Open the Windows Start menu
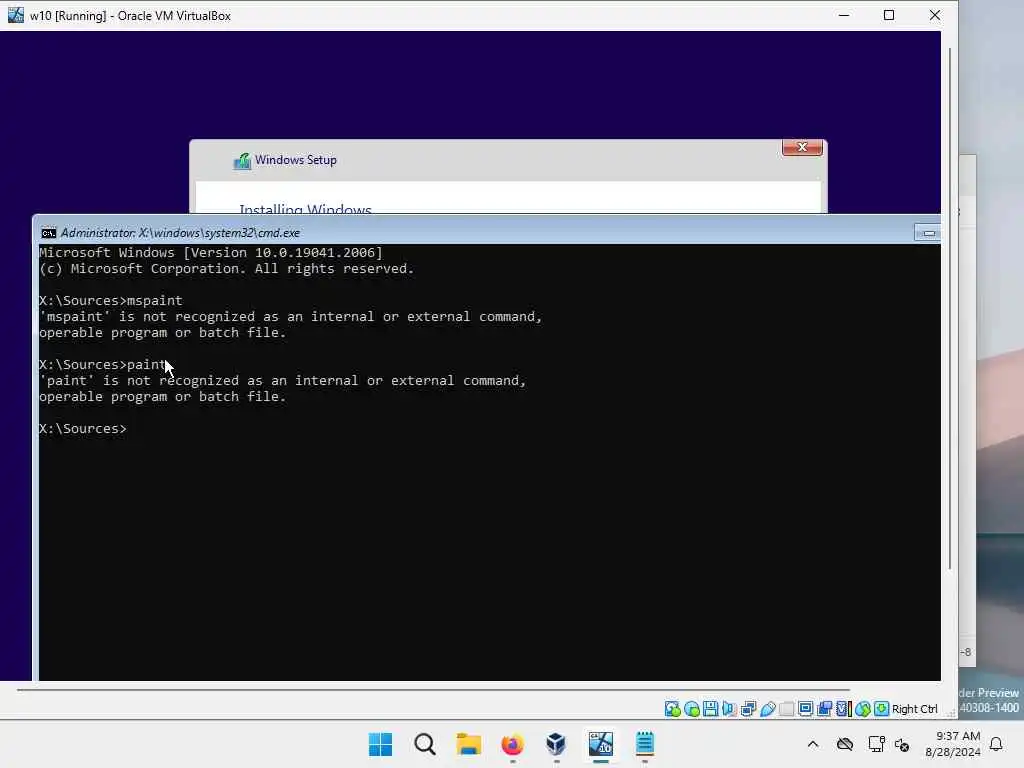This screenshot has width=1024, height=768. pyautogui.click(x=380, y=744)
